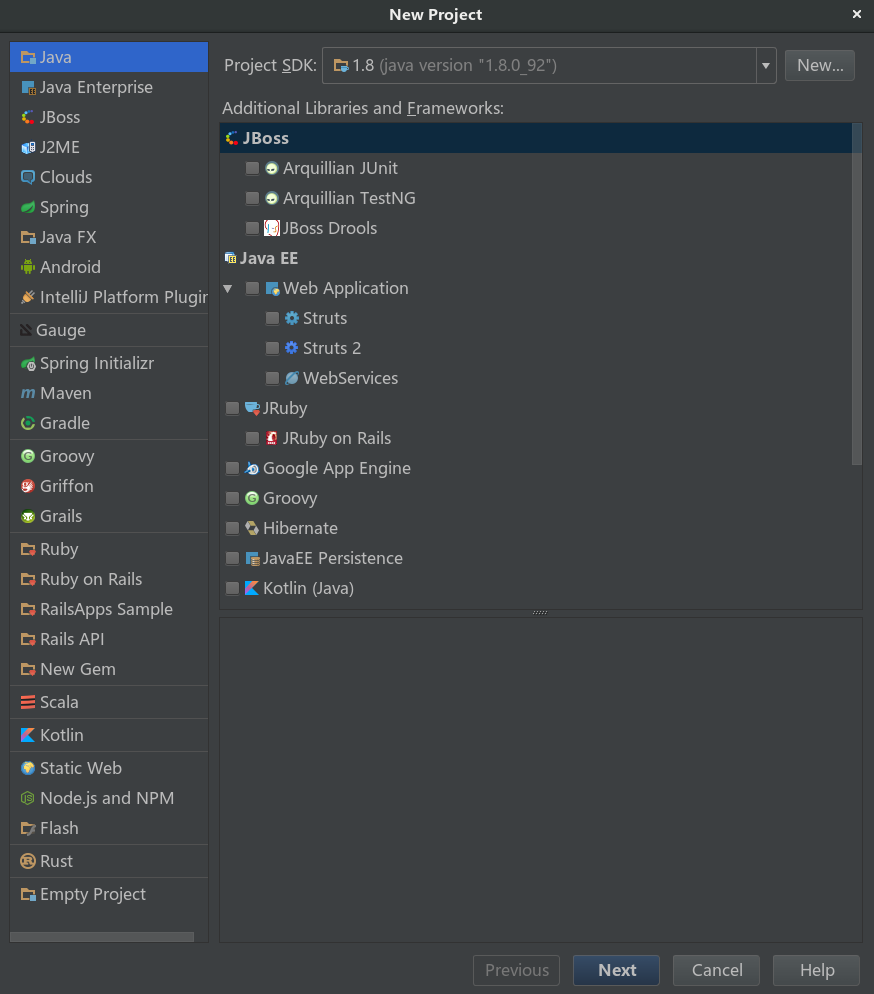Check the Hibernate framework checkbox
Screen dimensions: 874x994
coord(232,528)
